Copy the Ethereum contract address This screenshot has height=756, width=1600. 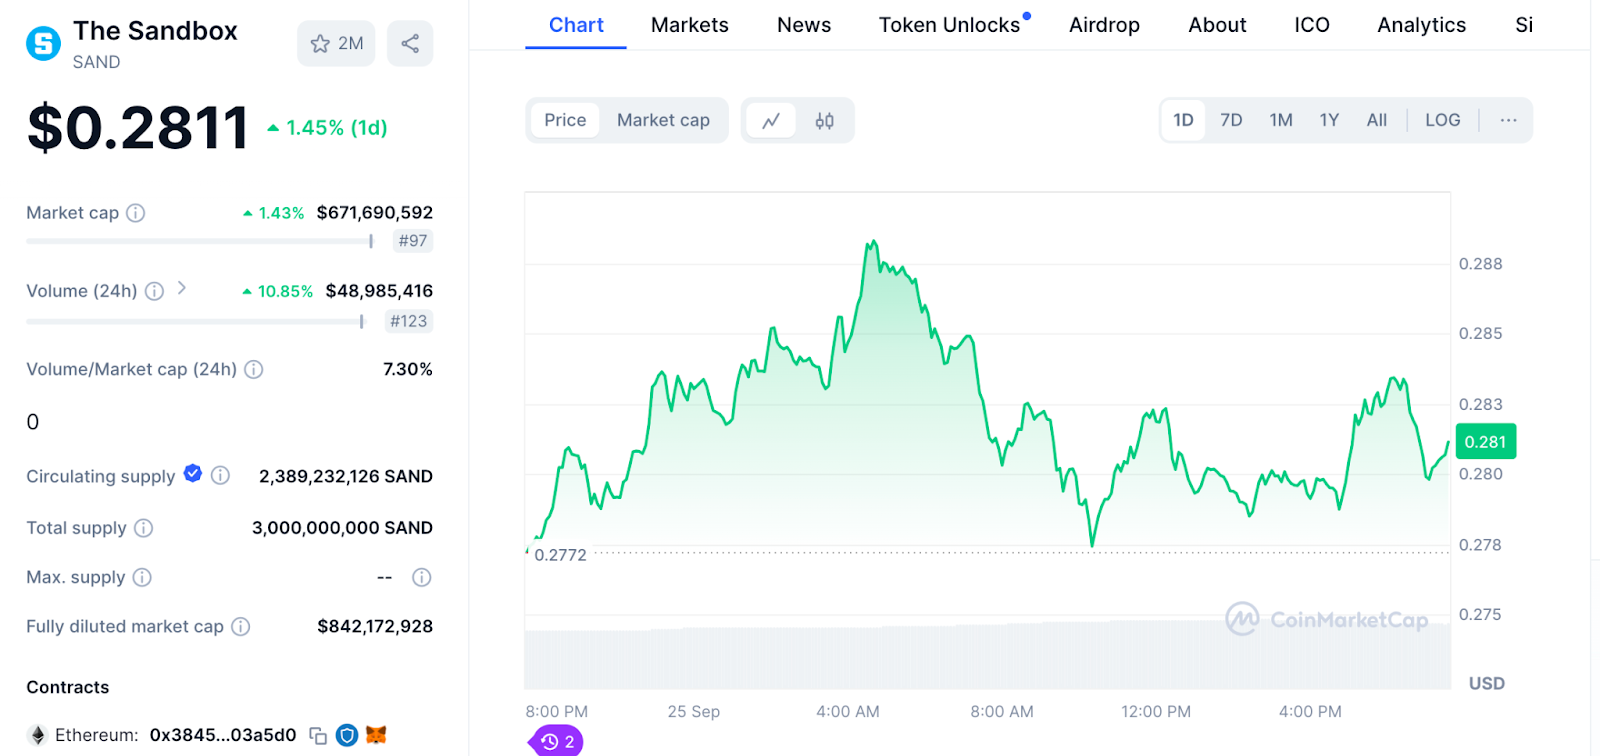click(318, 736)
